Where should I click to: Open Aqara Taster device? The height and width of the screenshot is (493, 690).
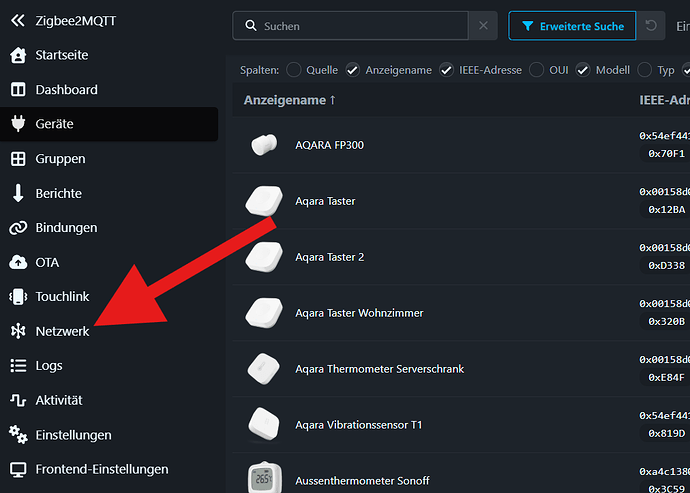pyautogui.click(x=325, y=201)
